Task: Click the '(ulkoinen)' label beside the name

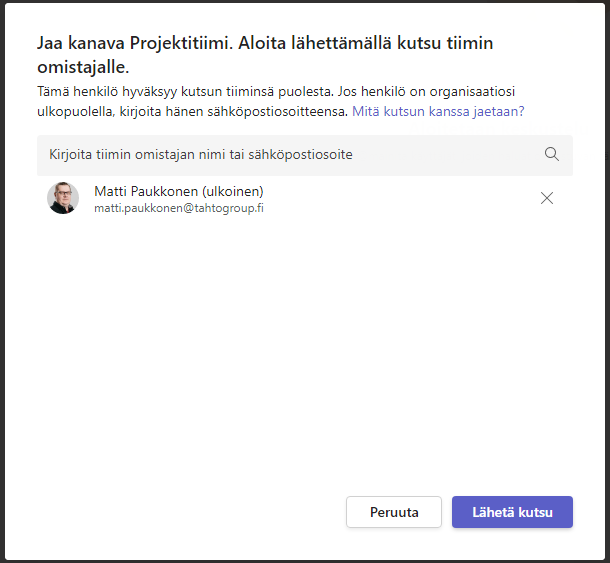Action: point(233,191)
